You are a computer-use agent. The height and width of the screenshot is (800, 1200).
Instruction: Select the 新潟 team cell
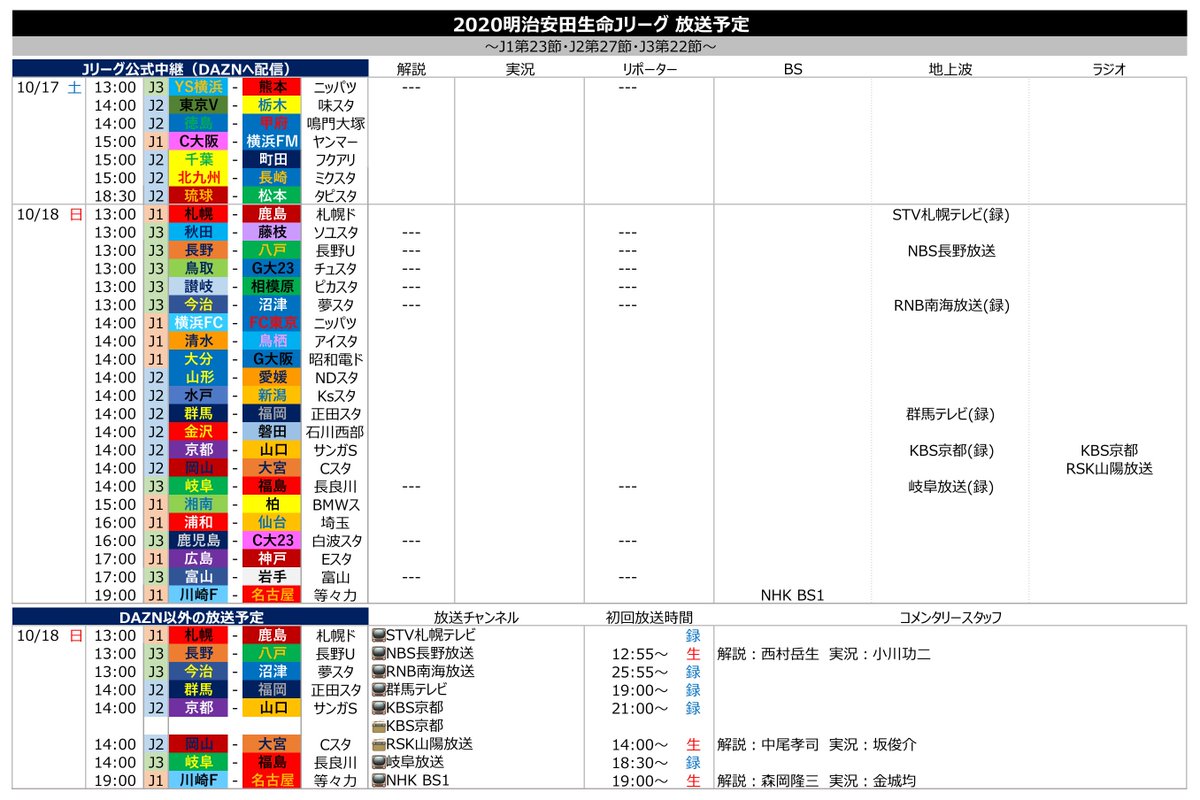click(x=272, y=395)
